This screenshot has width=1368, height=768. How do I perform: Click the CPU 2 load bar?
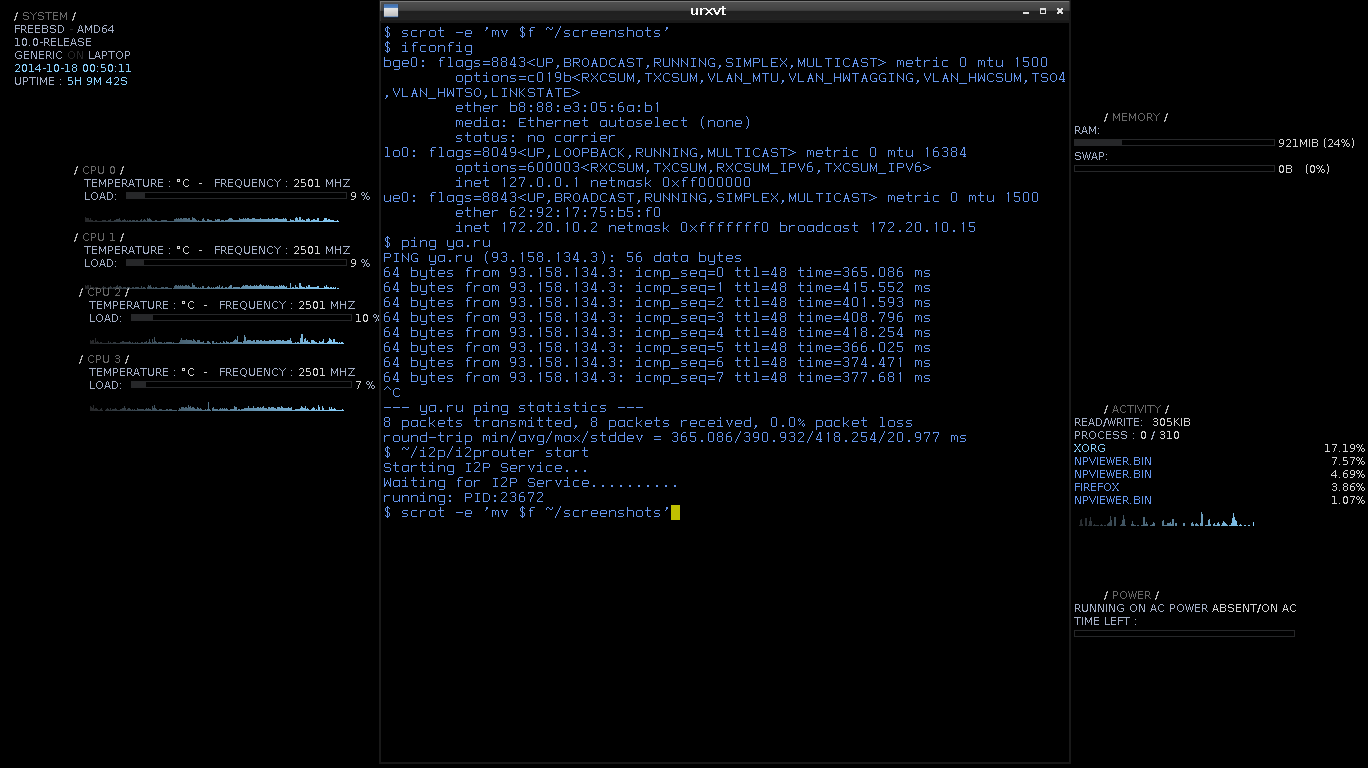click(x=240, y=318)
